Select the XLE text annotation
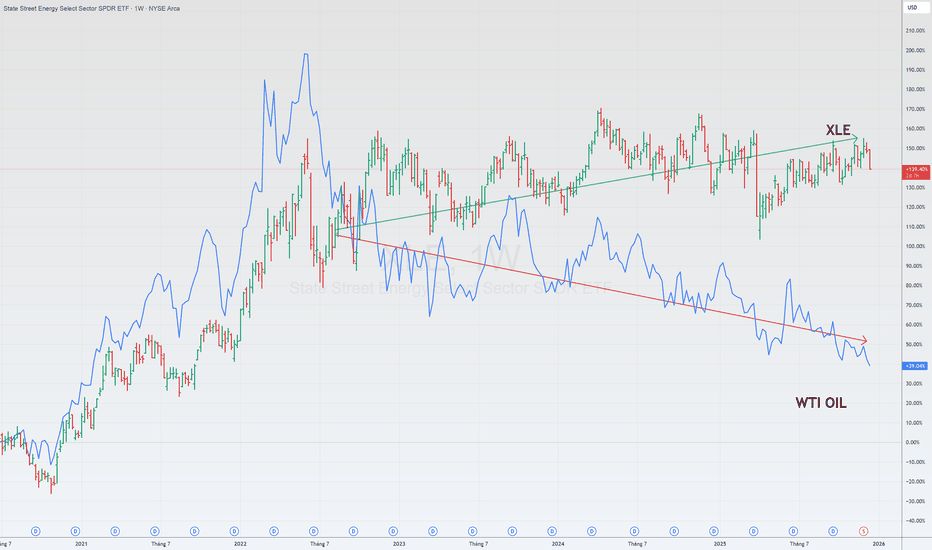This screenshot has height=550, width=932. pos(838,130)
